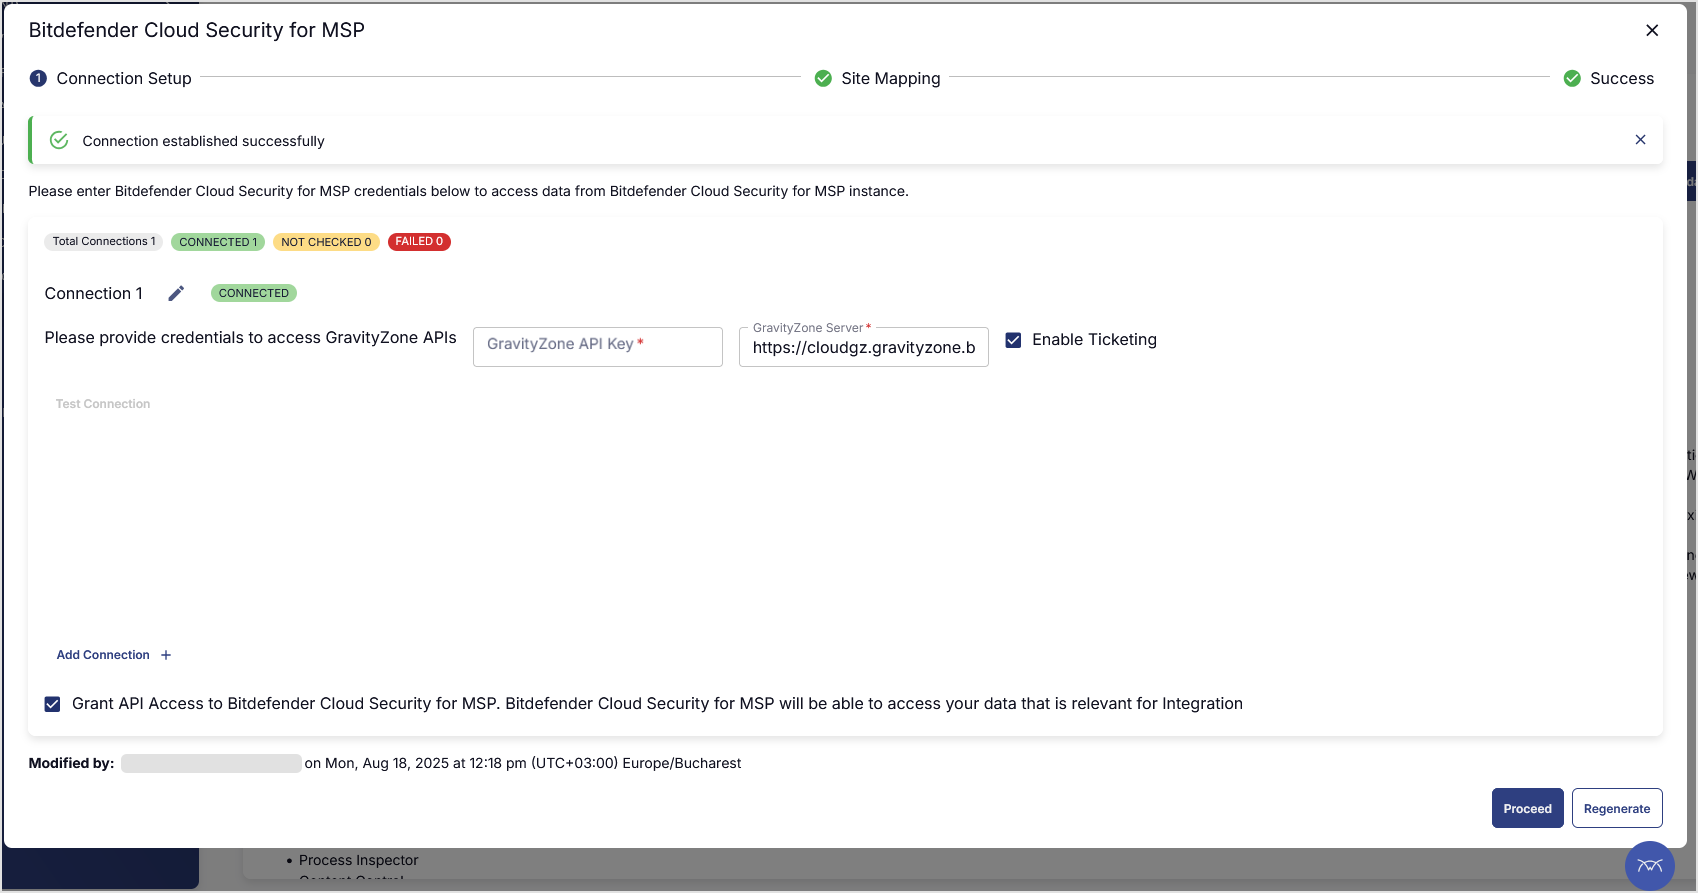Open the chat bubble icon at bottom right
Viewport: 1698px width, 893px height.
point(1649,866)
